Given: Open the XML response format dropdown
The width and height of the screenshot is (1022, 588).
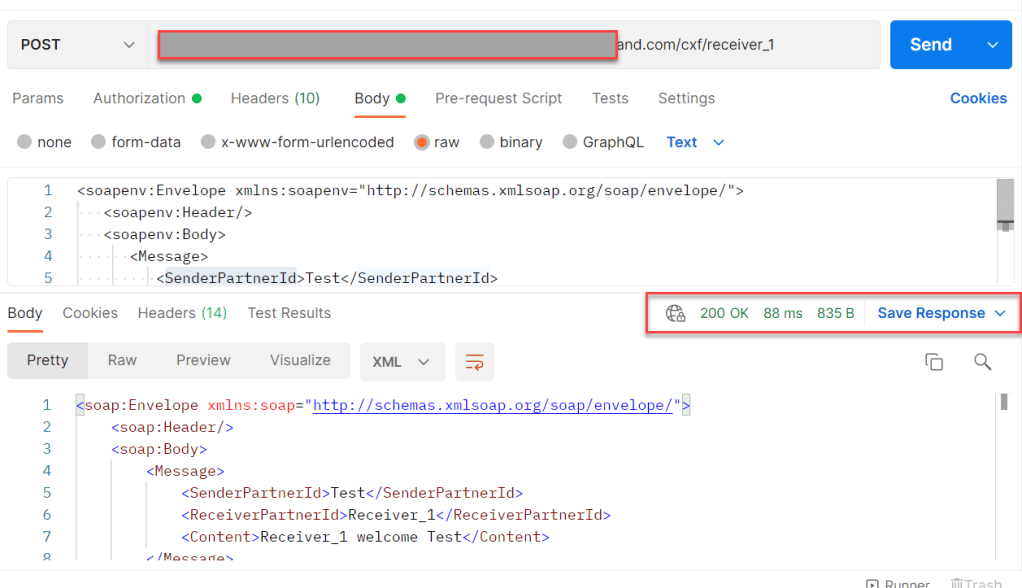Looking at the screenshot, I should [401, 361].
